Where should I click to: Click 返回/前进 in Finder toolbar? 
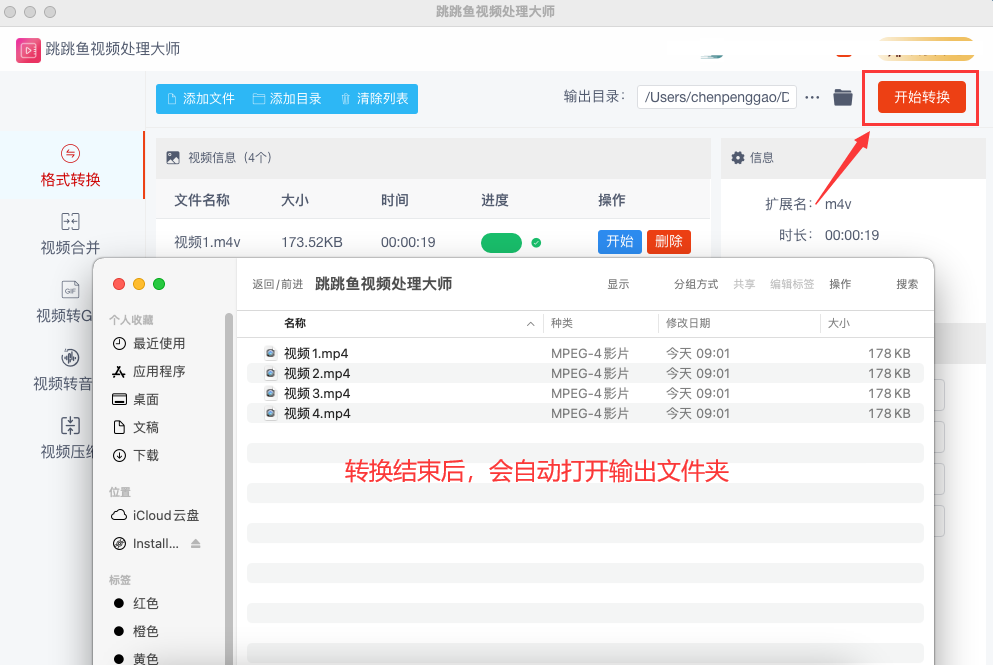pos(277,284)
